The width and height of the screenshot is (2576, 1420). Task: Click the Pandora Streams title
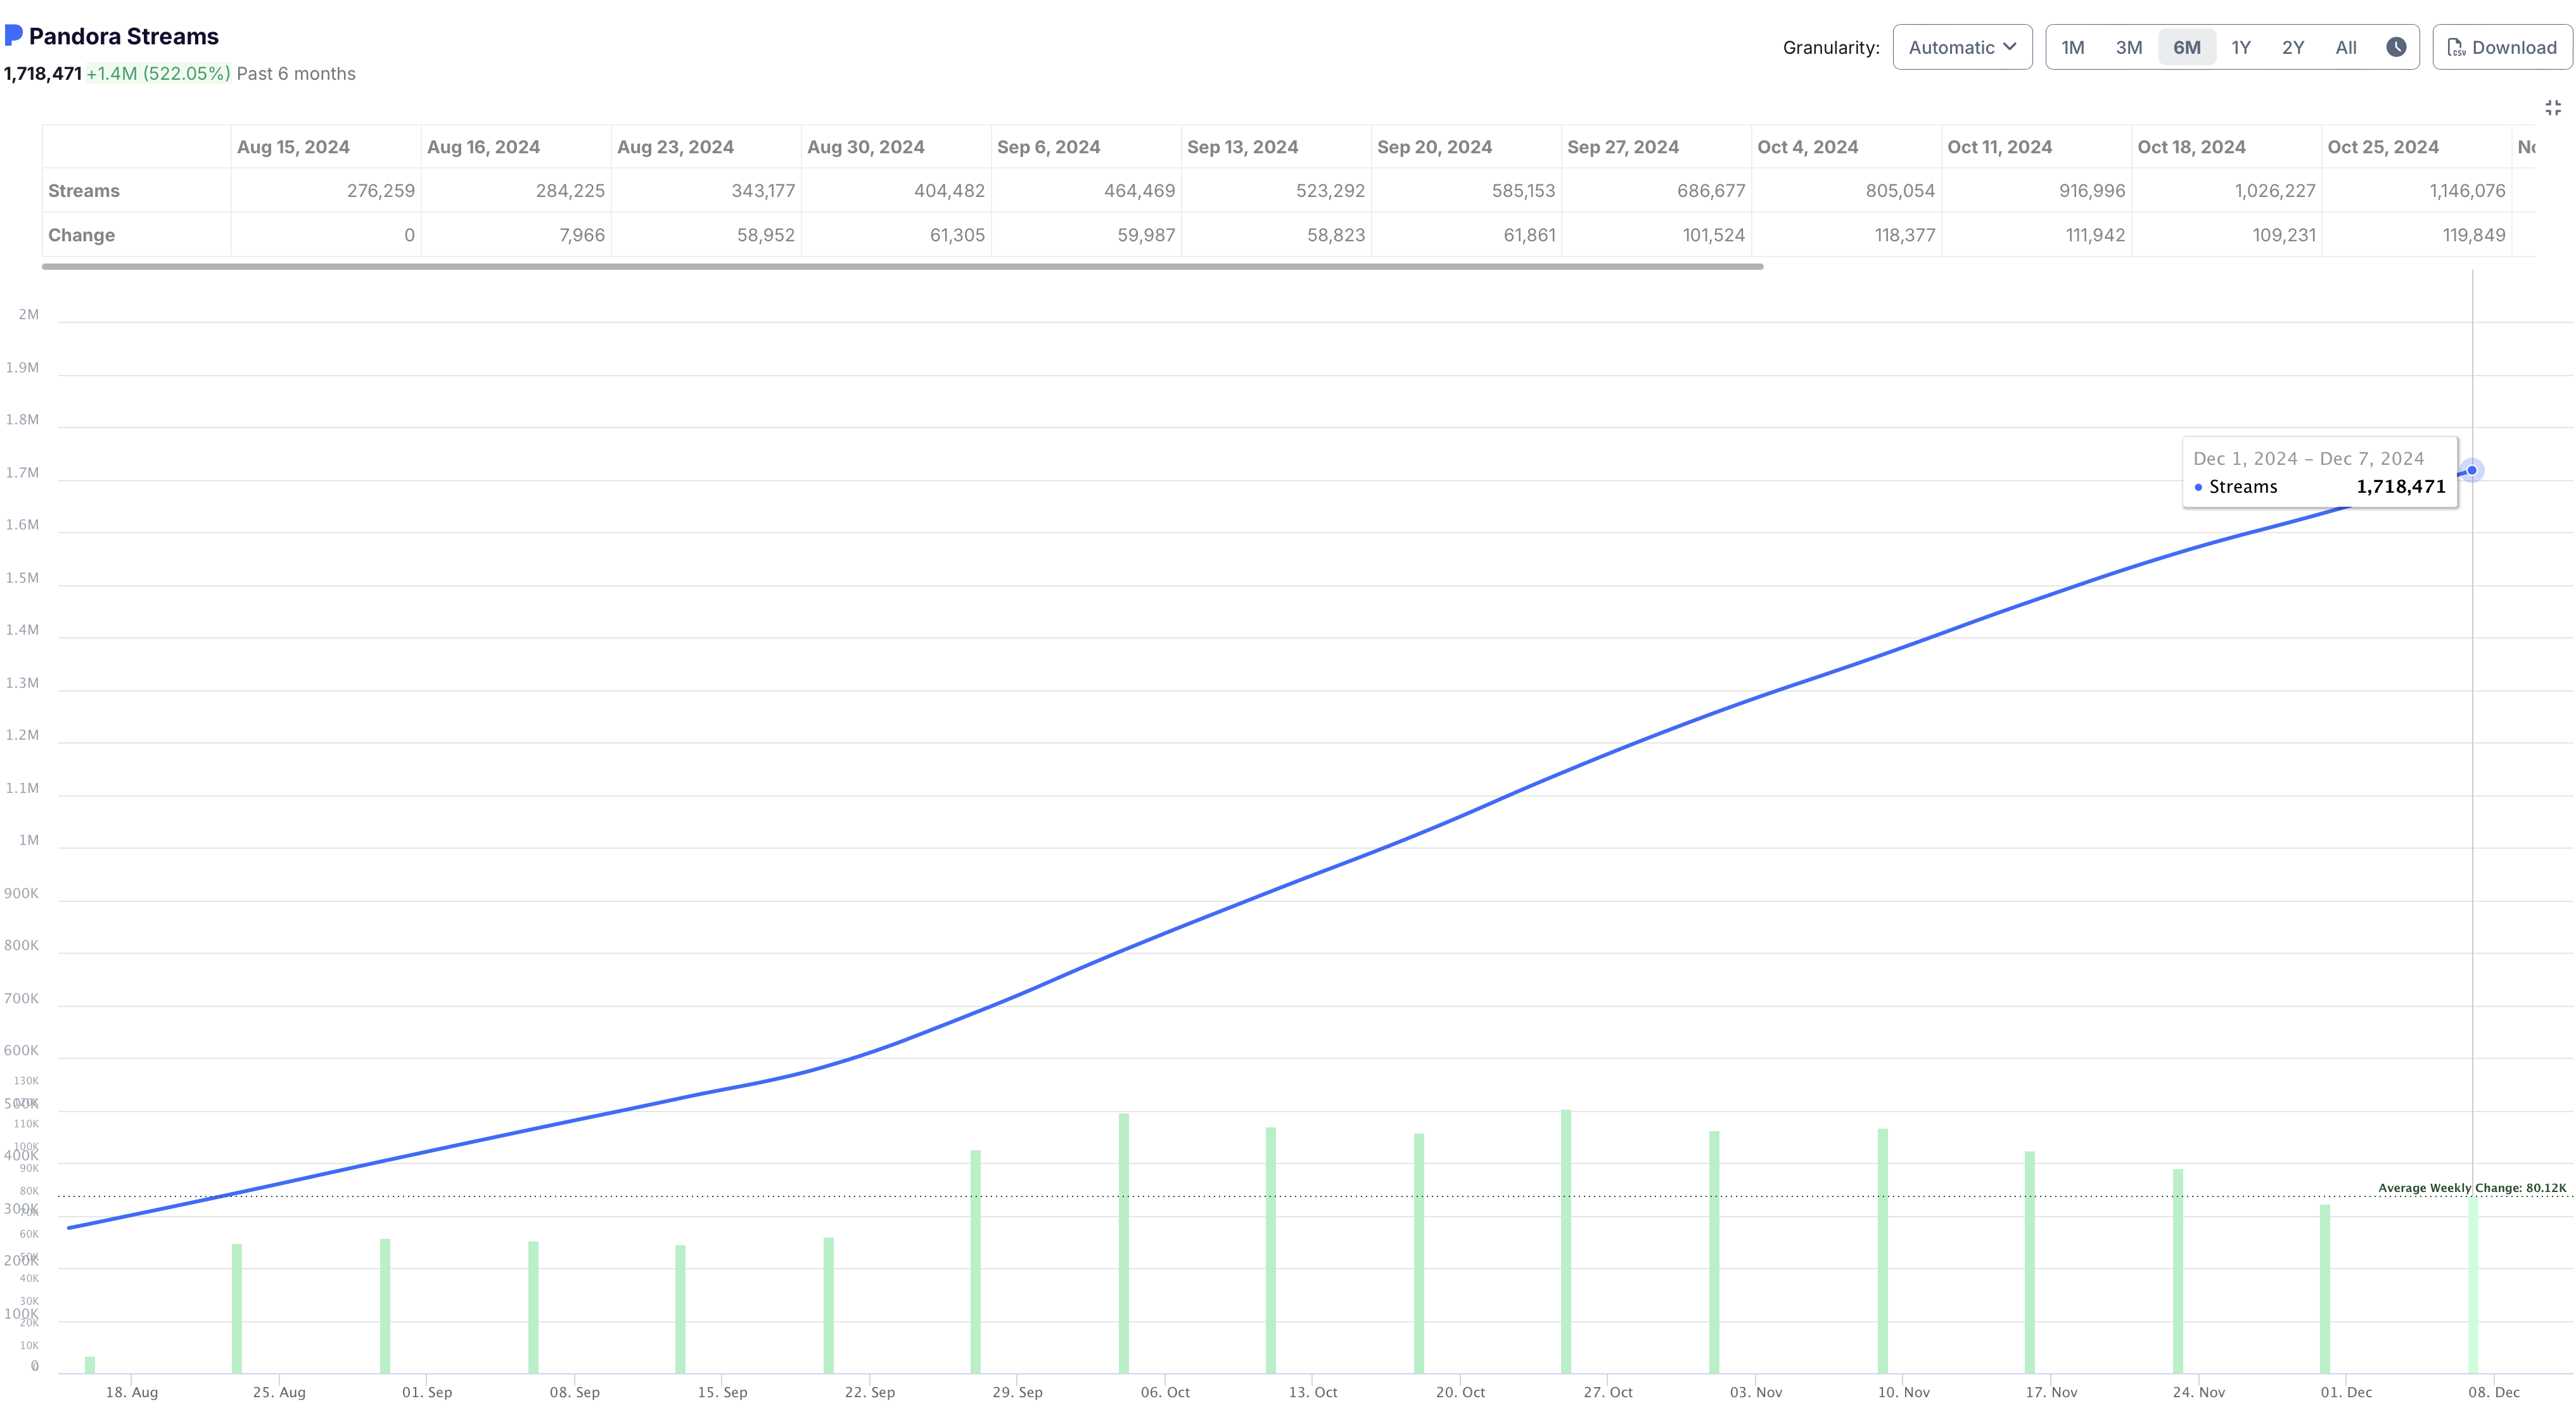[x=124, y=36]
